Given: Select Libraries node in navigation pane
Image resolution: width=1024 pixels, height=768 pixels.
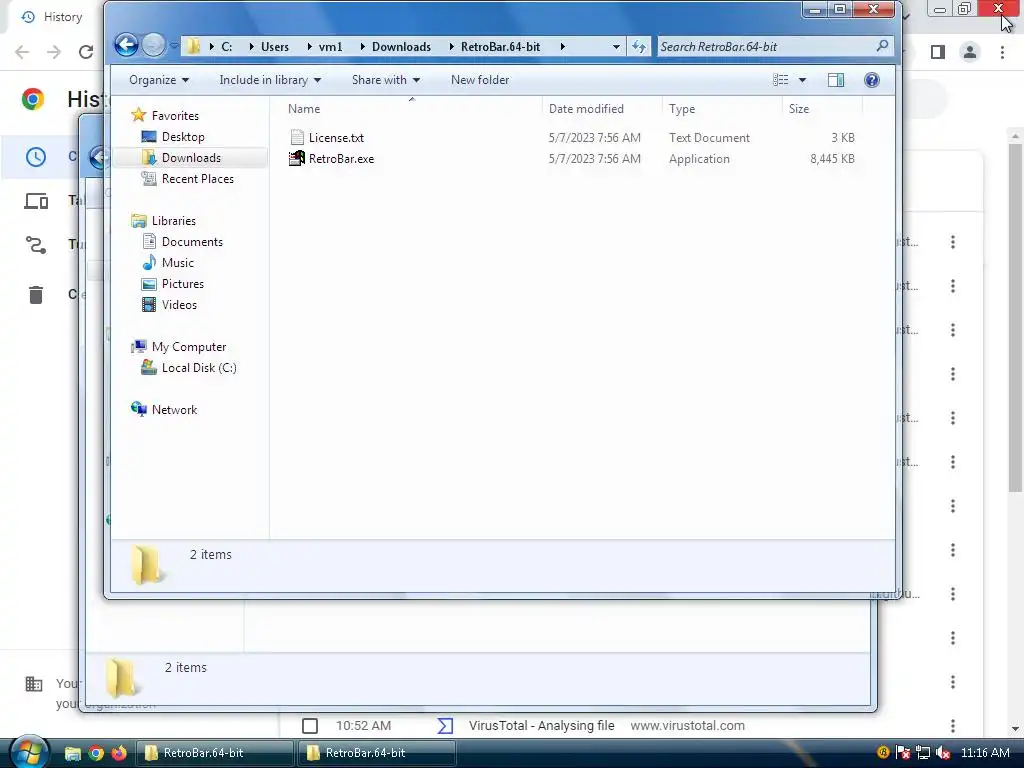Looking at the screenshot, I should click(173, 221).
